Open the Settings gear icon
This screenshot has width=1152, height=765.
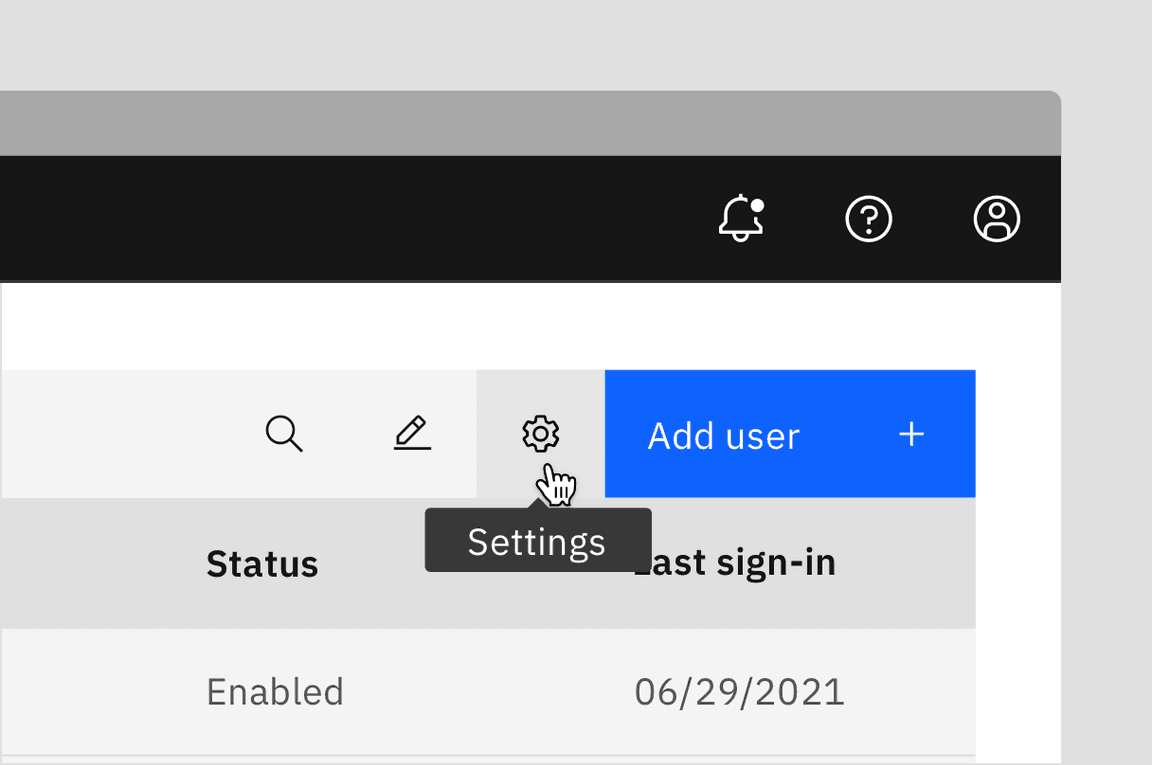(540, 434)
